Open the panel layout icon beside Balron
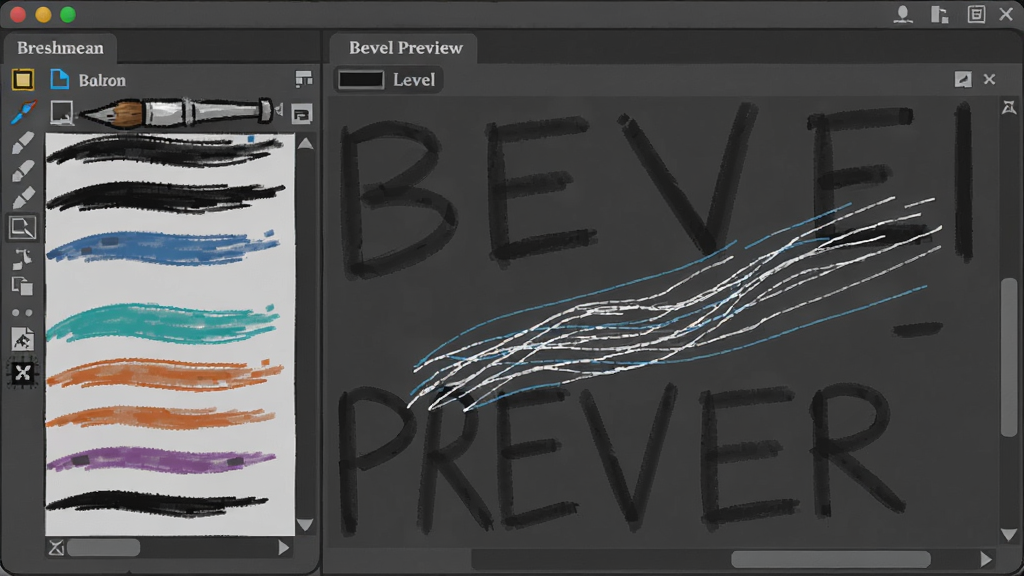 [304, 80]
